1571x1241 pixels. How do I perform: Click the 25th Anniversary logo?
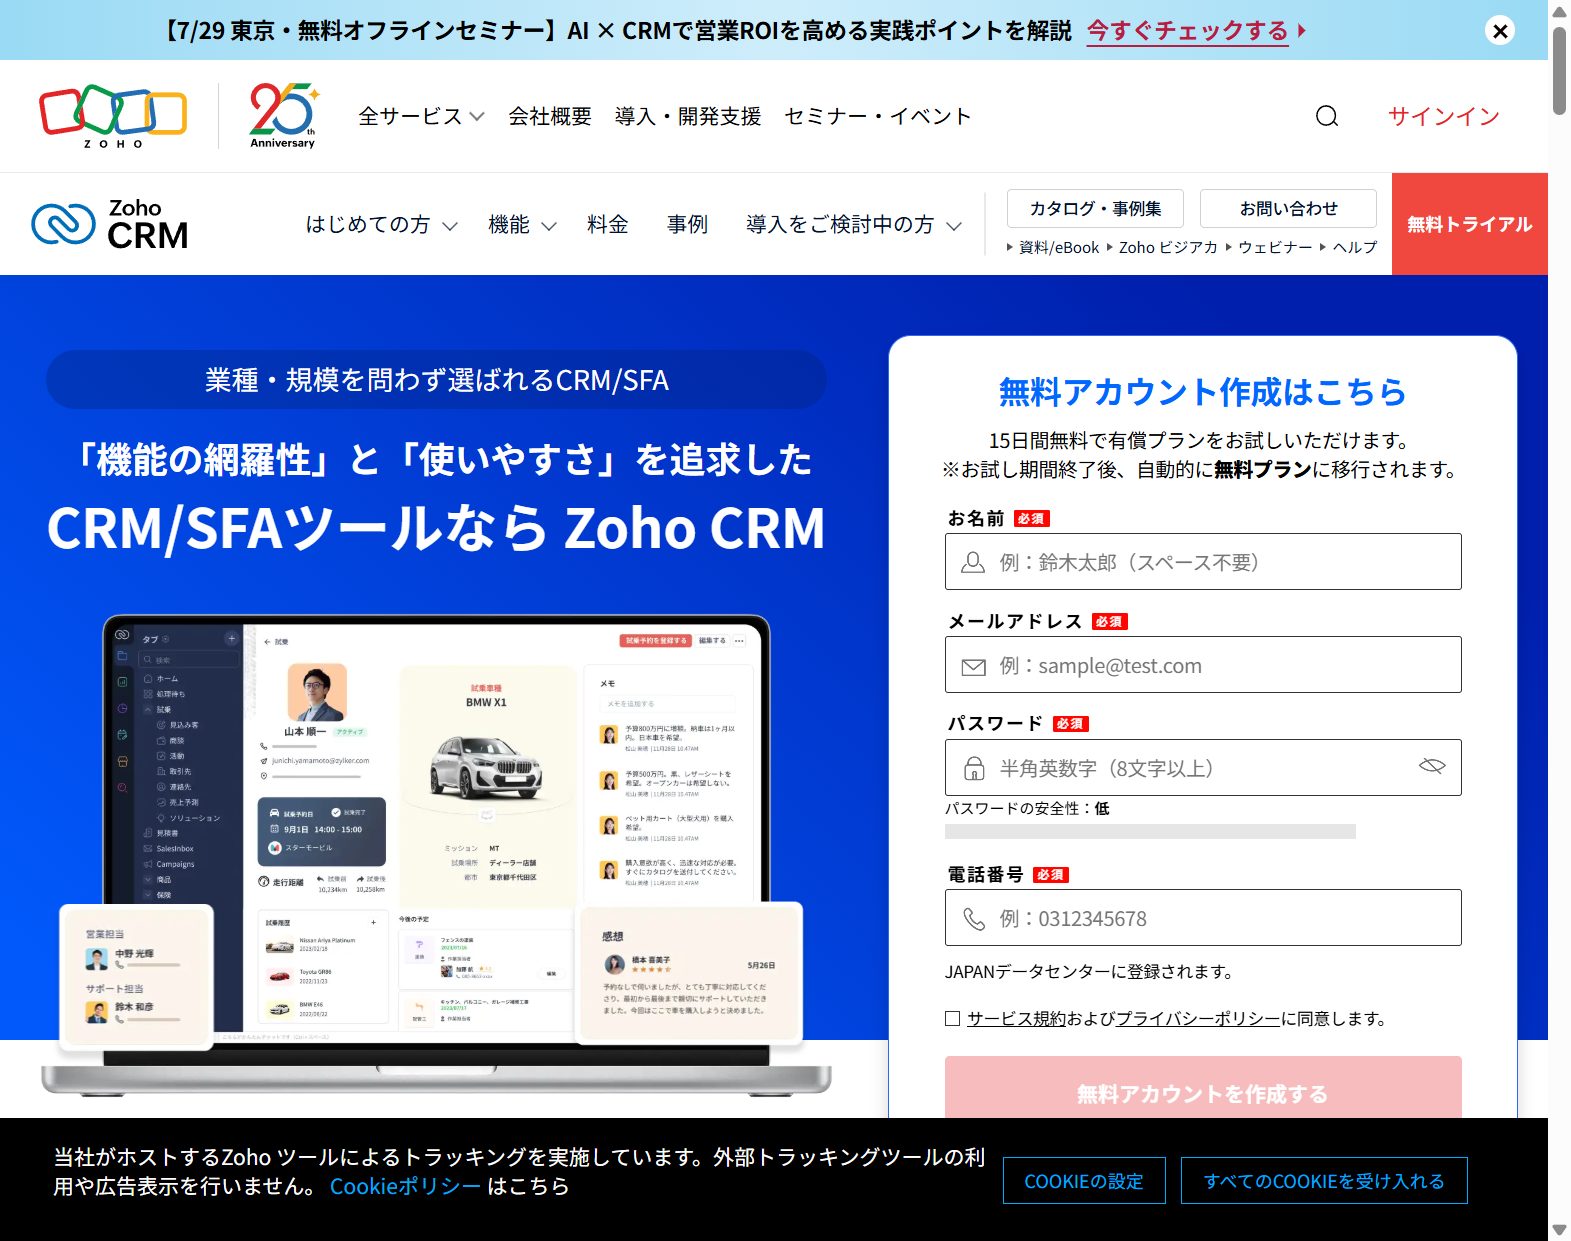283,116
